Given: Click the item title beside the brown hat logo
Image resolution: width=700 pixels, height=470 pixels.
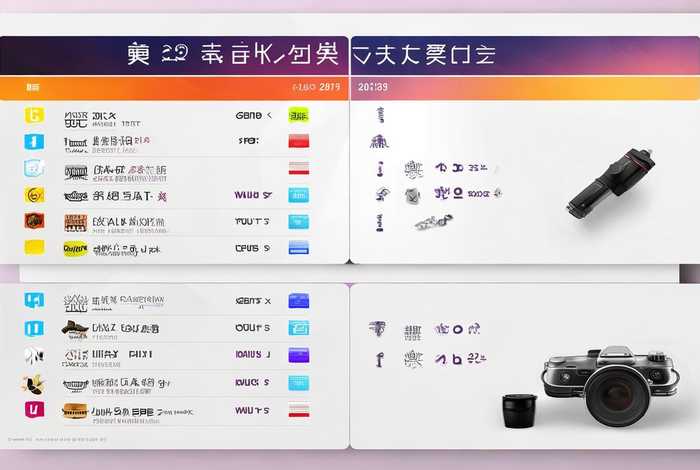Looking at the screenshot, I should point(125,329).
